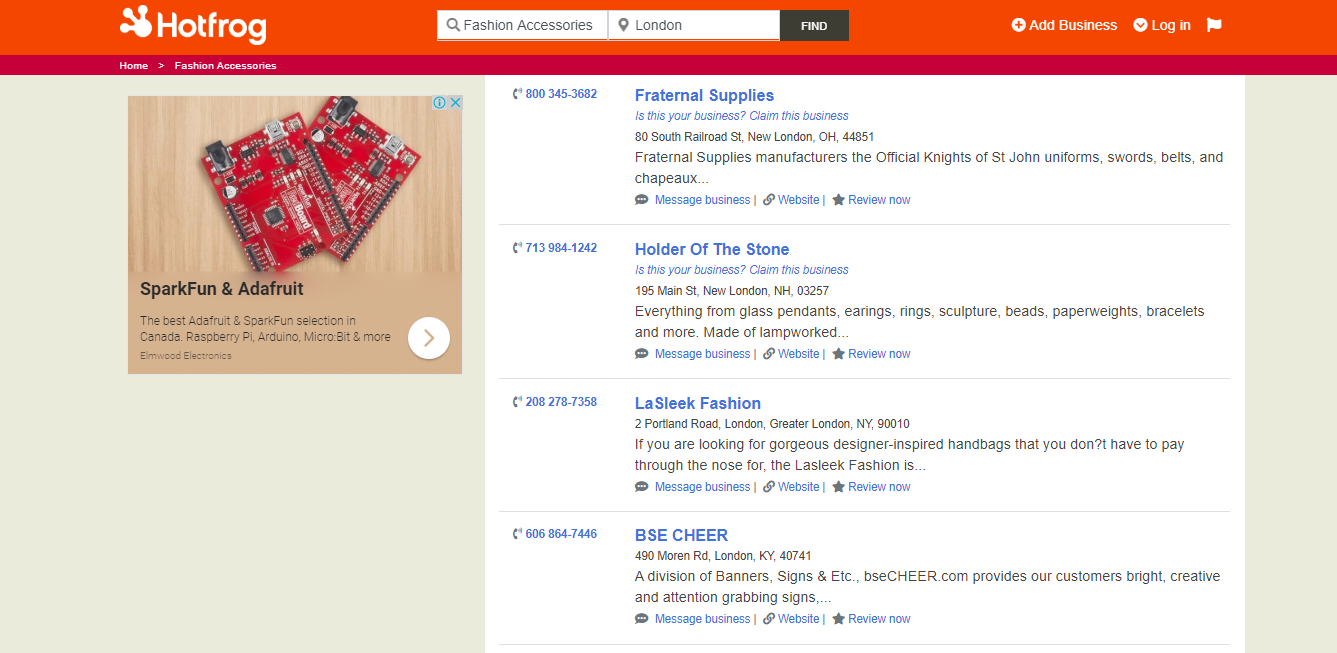
Task: Expand the Log in dropdown
Action: (1162, 25)
